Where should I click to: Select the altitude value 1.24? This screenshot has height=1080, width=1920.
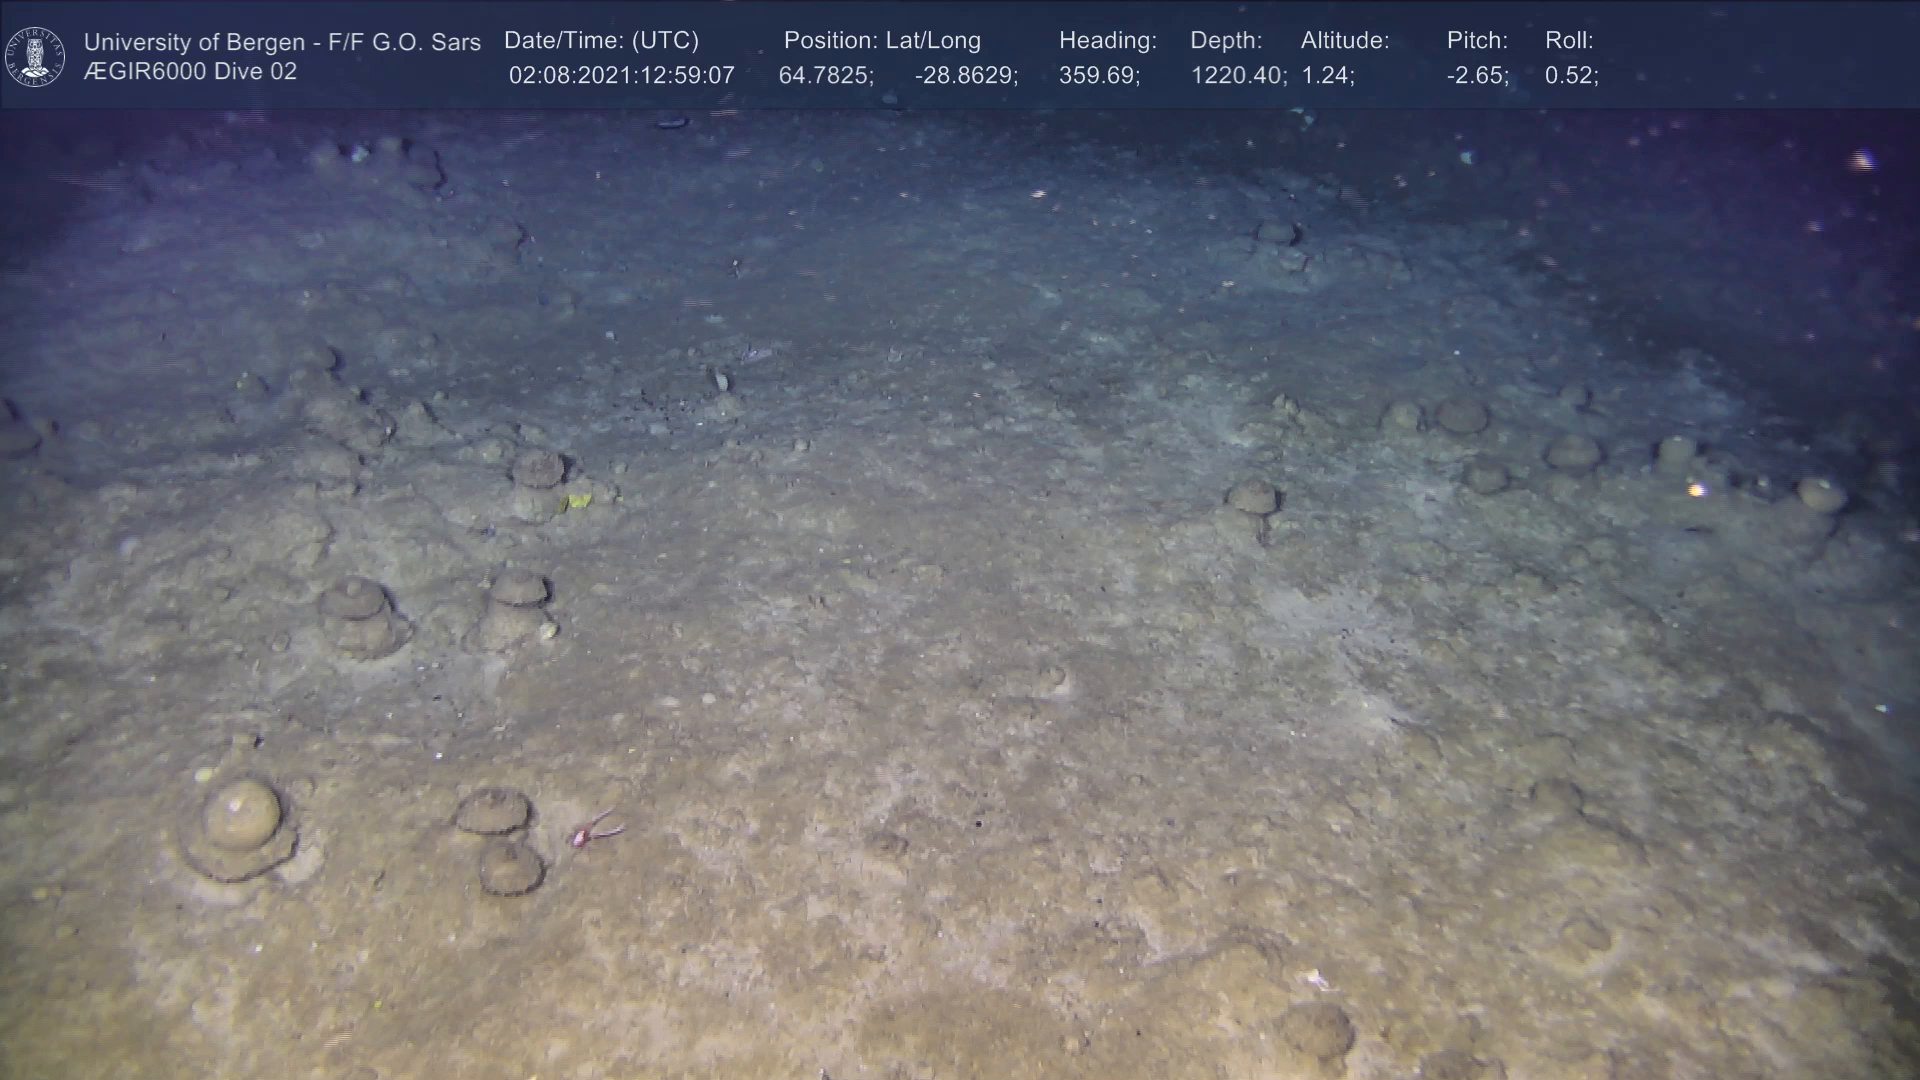point(1327,76)
